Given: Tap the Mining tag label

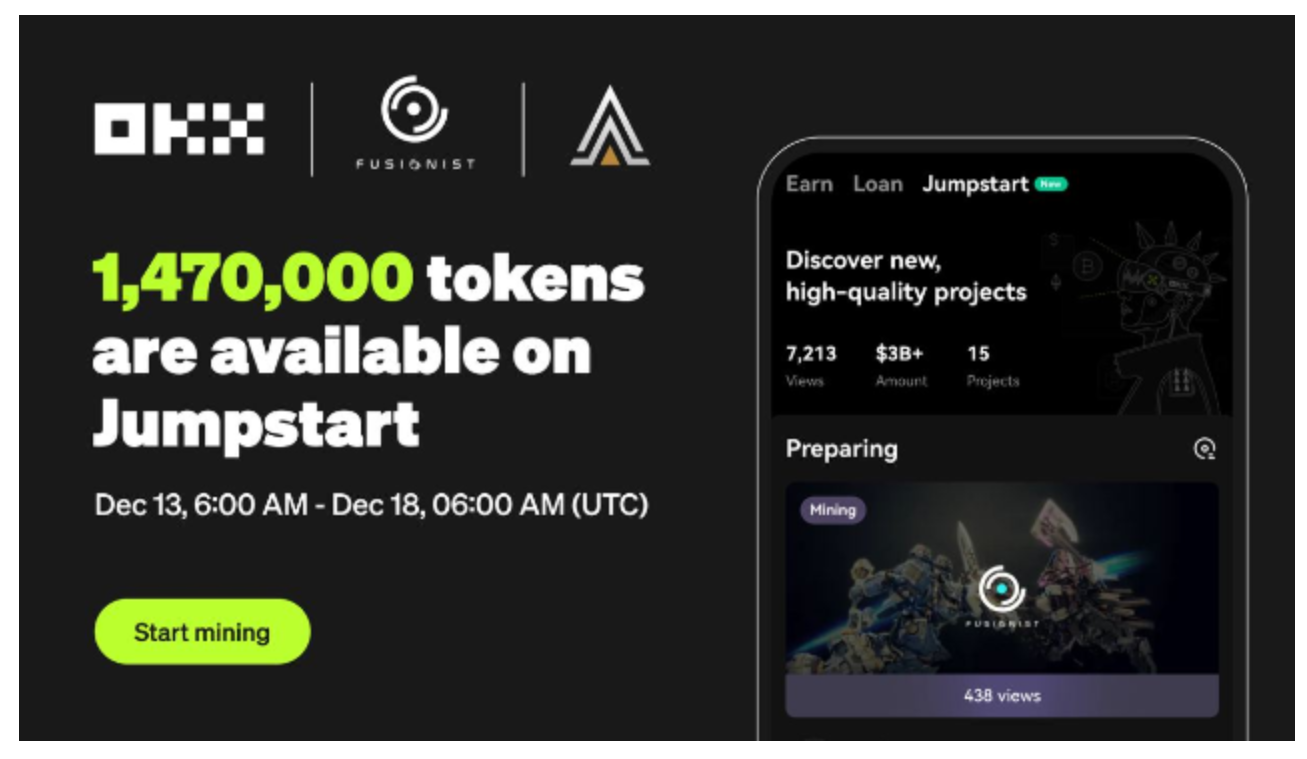Looking at the screenshot, I should (833, 510).
